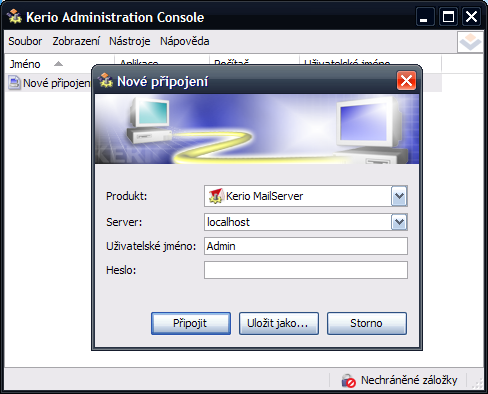Click the window resize grip in status bar
Viewport: 488px width, 394px height.
[478, 383]
